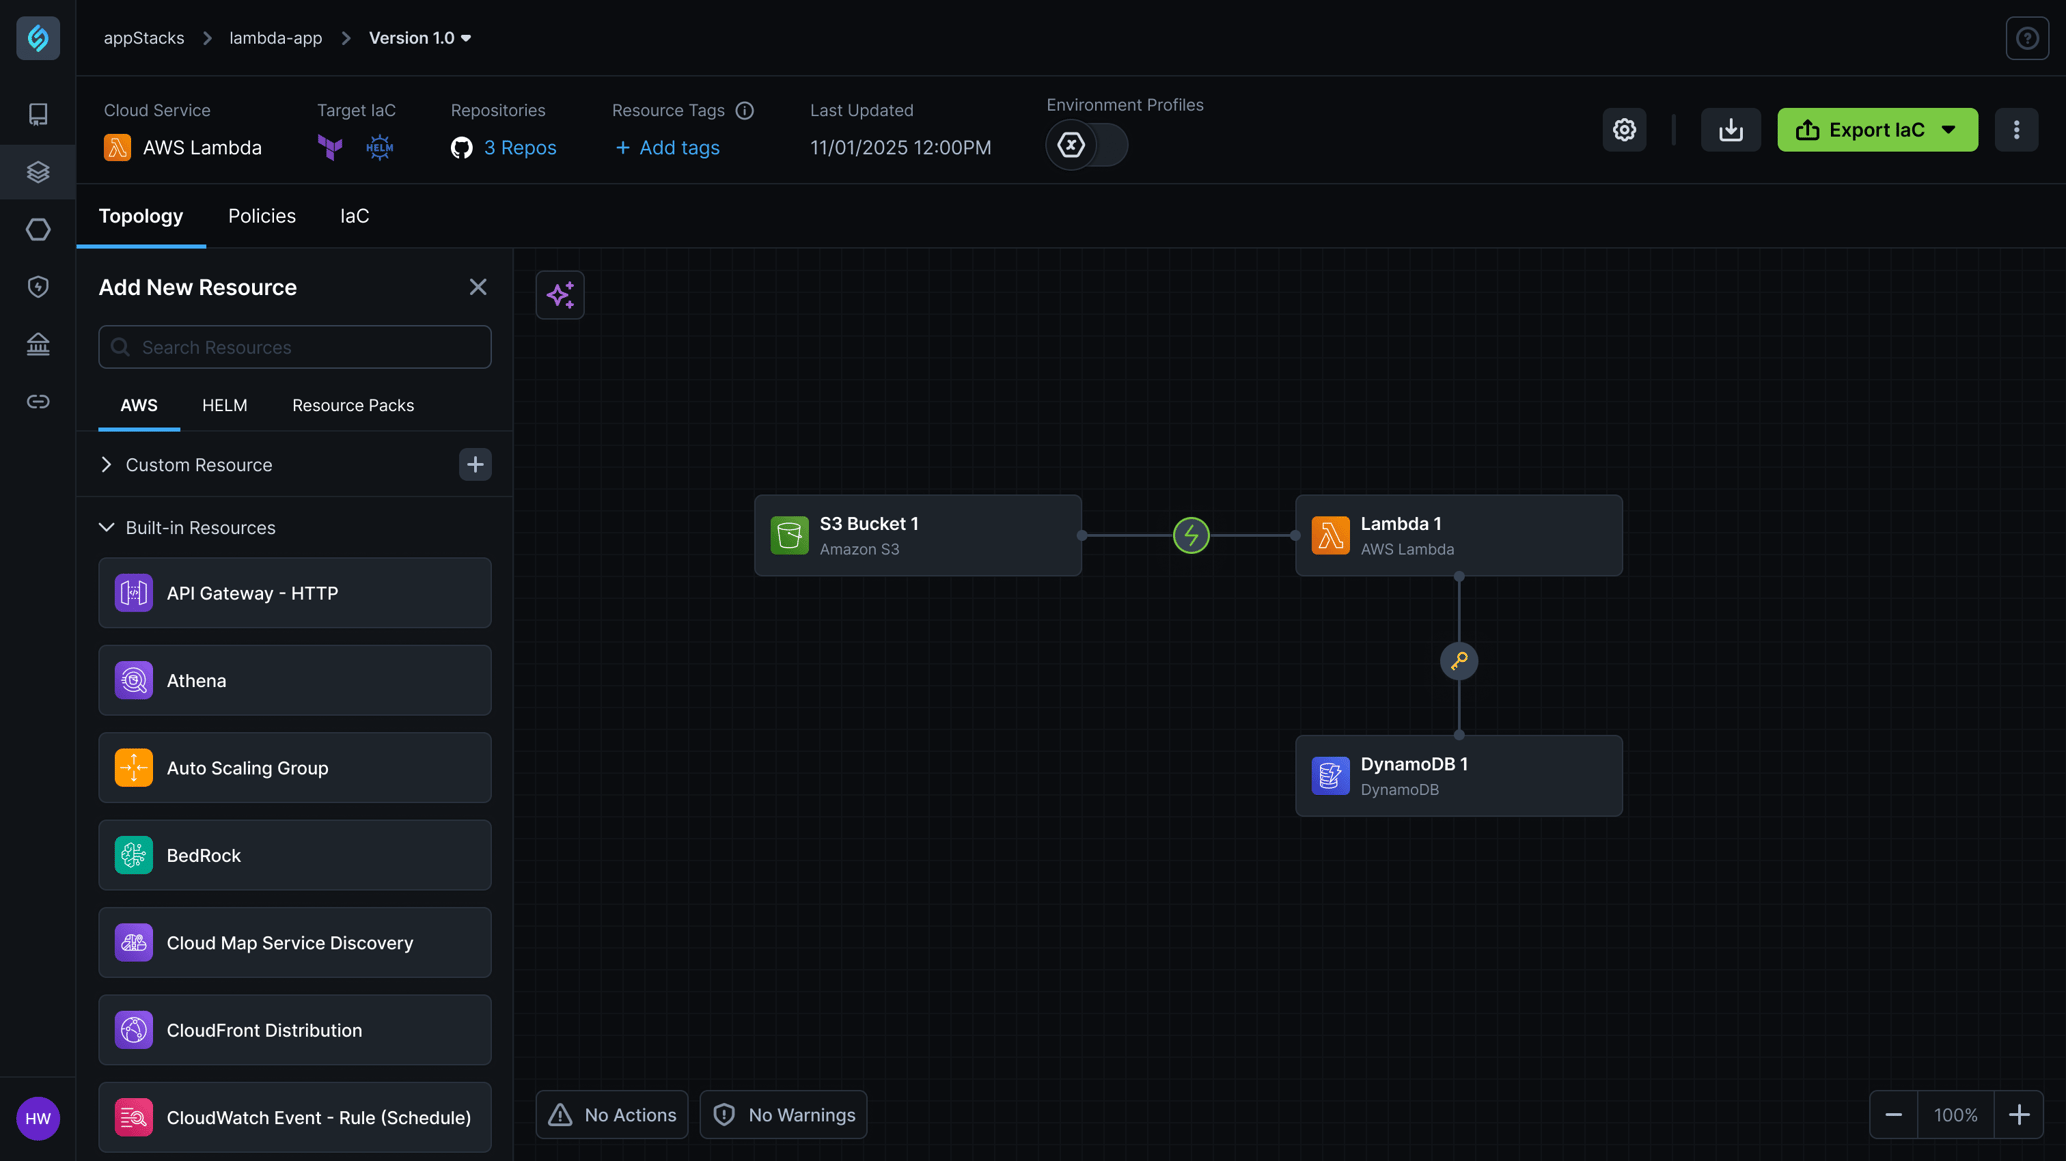Add the CloudWatch Event - Rule (Schedule) resource
The height and width of the screenshot is (1161, 2066).
pyautogui.click(x=295, y=1117)
